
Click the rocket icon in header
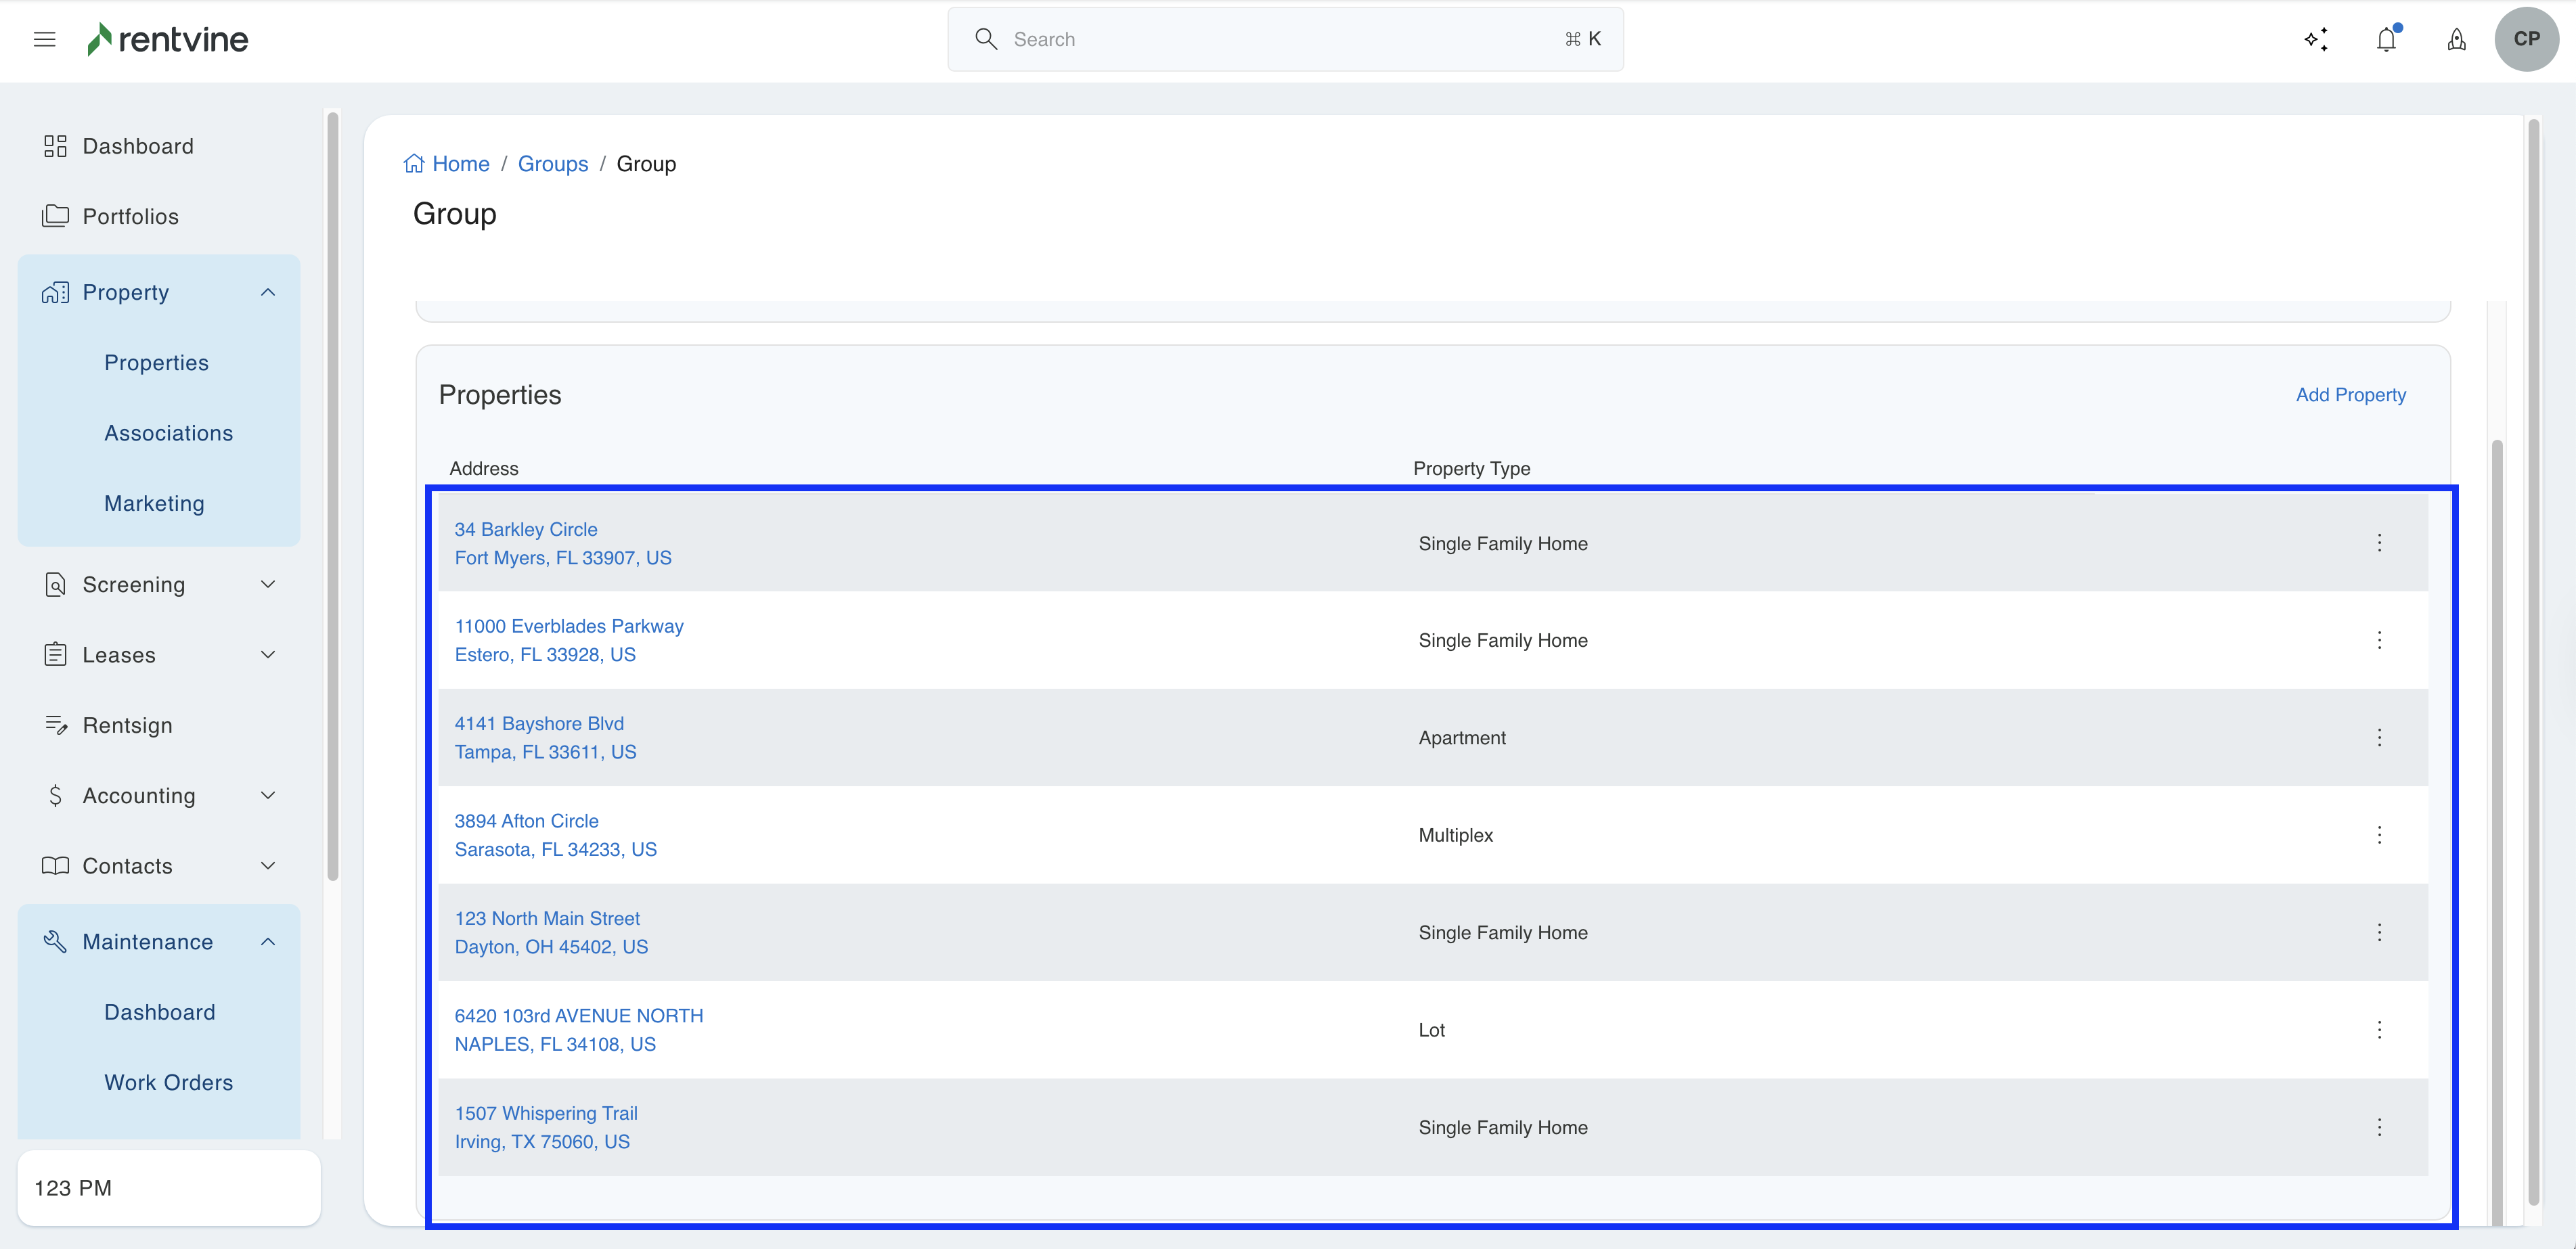2456,39
